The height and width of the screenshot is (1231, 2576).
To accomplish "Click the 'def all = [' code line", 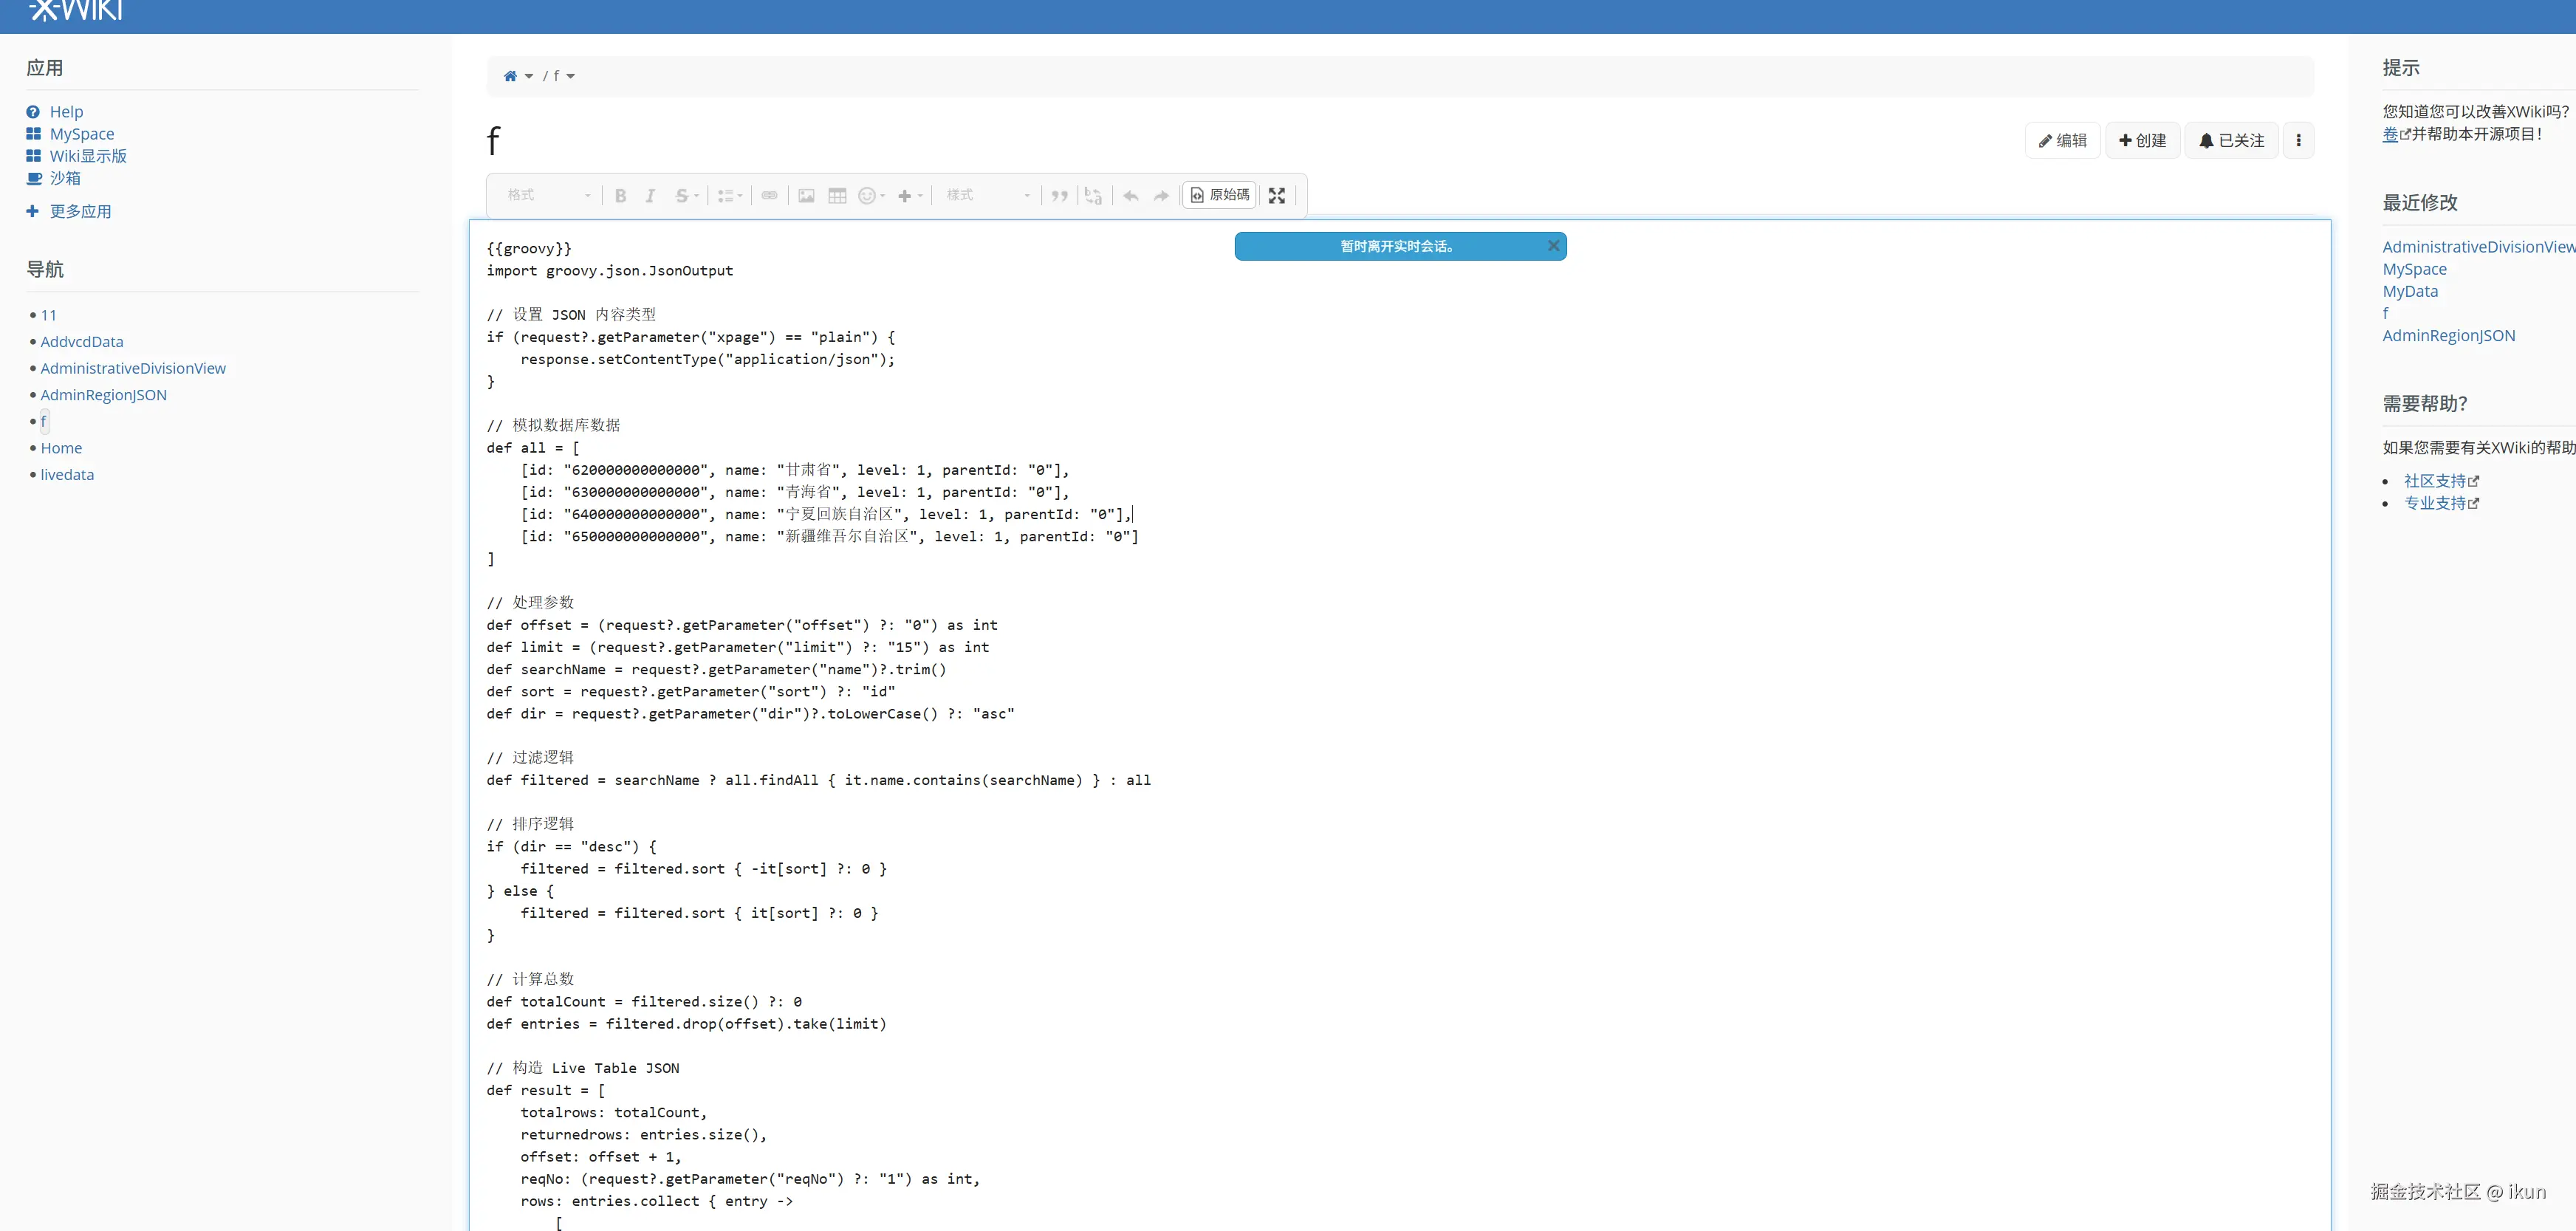I will pyautogui.click(x=533, y=448).
